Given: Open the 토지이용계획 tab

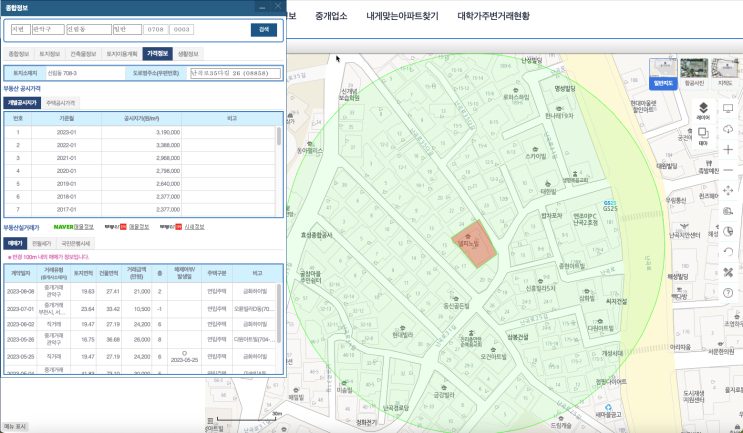Looking at the screenshot, I should tap(122, 54).
